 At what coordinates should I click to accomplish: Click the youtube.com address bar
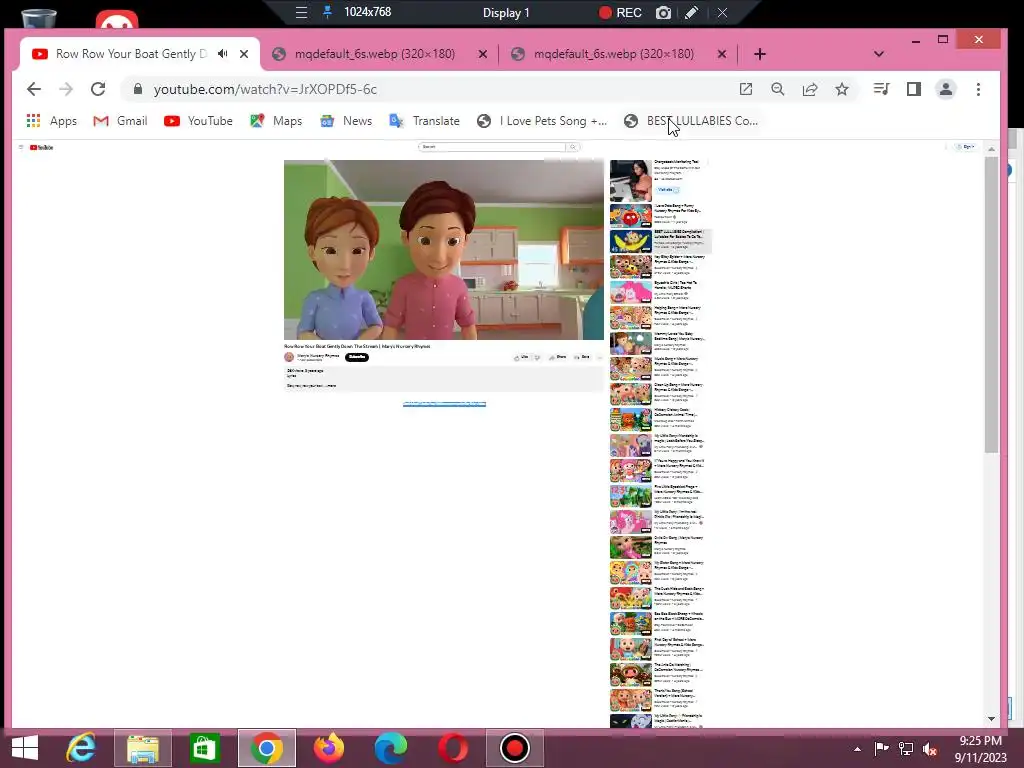point(431,89)
